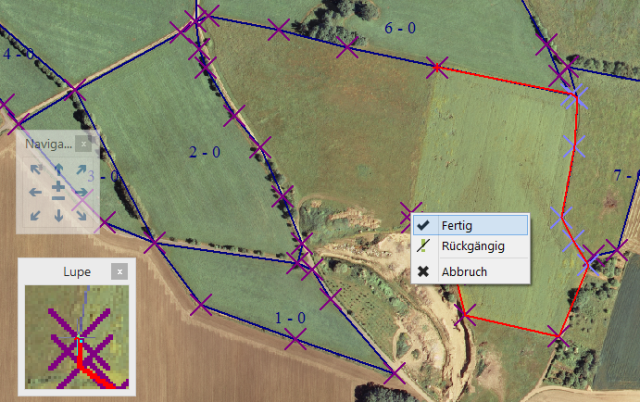Screen dimensions: 640x402
Task: Pan map up with the up arrow
Action: [x=58, y=169]
